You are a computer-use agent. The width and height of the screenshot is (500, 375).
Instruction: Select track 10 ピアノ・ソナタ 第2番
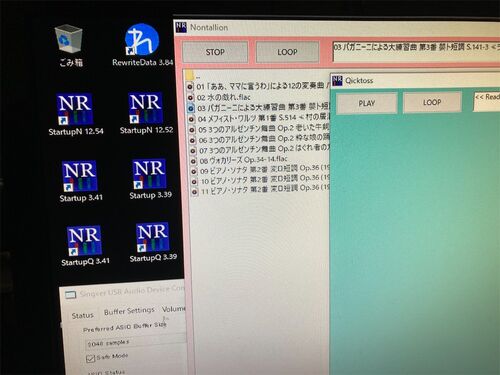(265, 180)
